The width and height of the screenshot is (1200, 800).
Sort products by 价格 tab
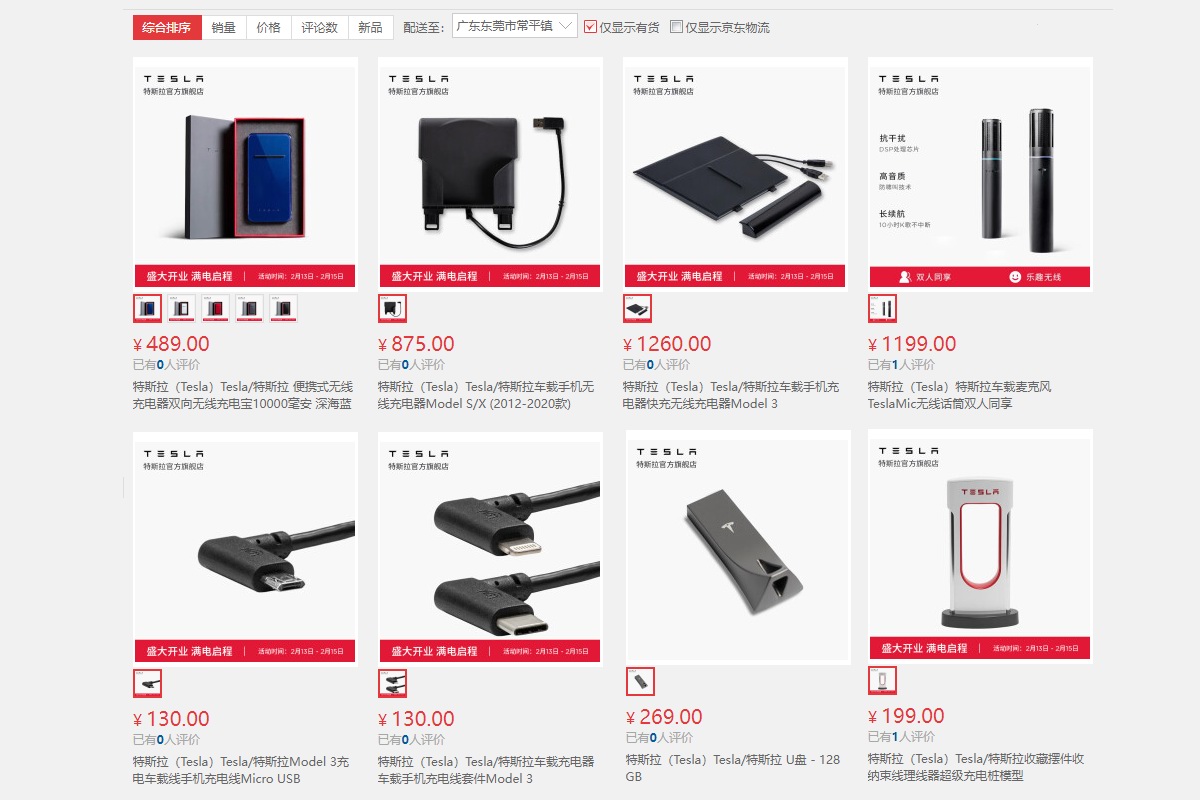pos(268,27)
